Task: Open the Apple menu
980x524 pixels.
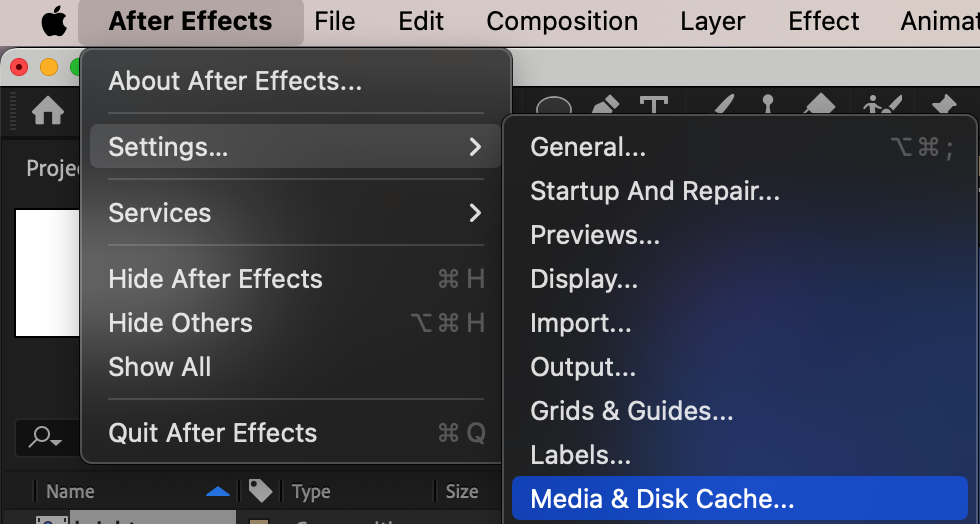Action: tap(53, 21)
